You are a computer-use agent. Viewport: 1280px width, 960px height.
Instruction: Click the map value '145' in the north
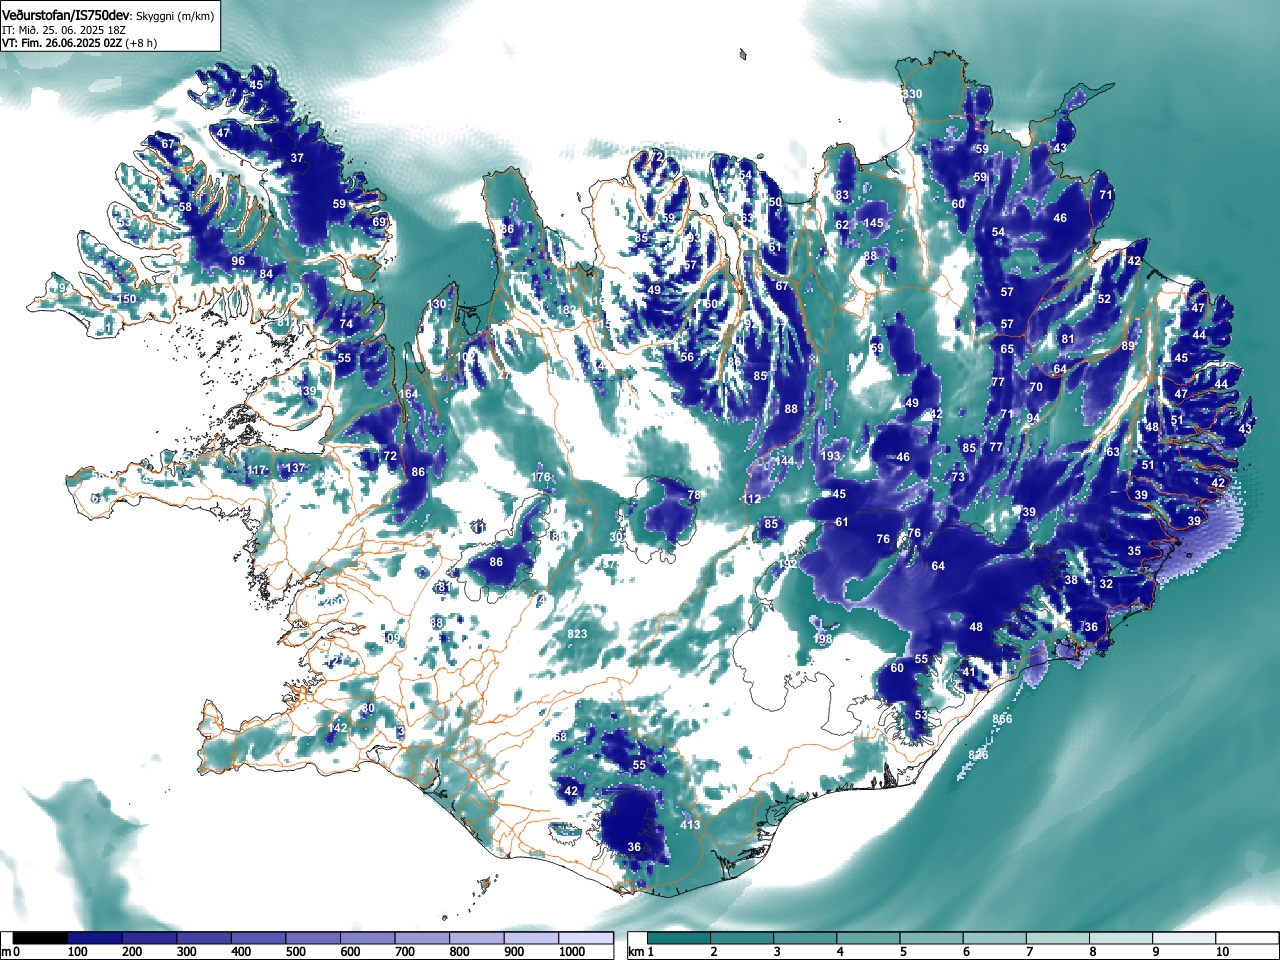coord(874,223)
